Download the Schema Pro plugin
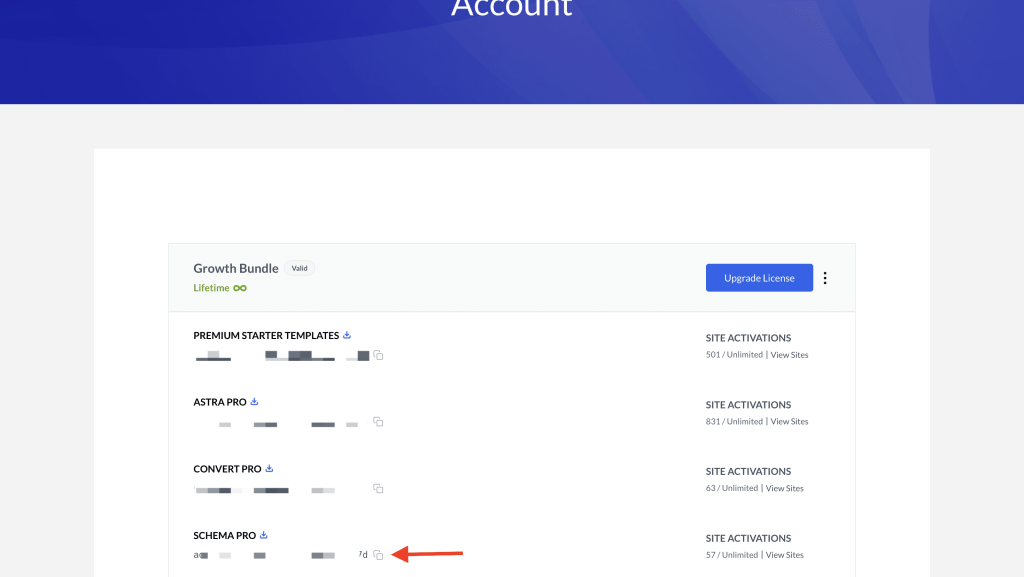1024x577 pixels. (262, 534)
